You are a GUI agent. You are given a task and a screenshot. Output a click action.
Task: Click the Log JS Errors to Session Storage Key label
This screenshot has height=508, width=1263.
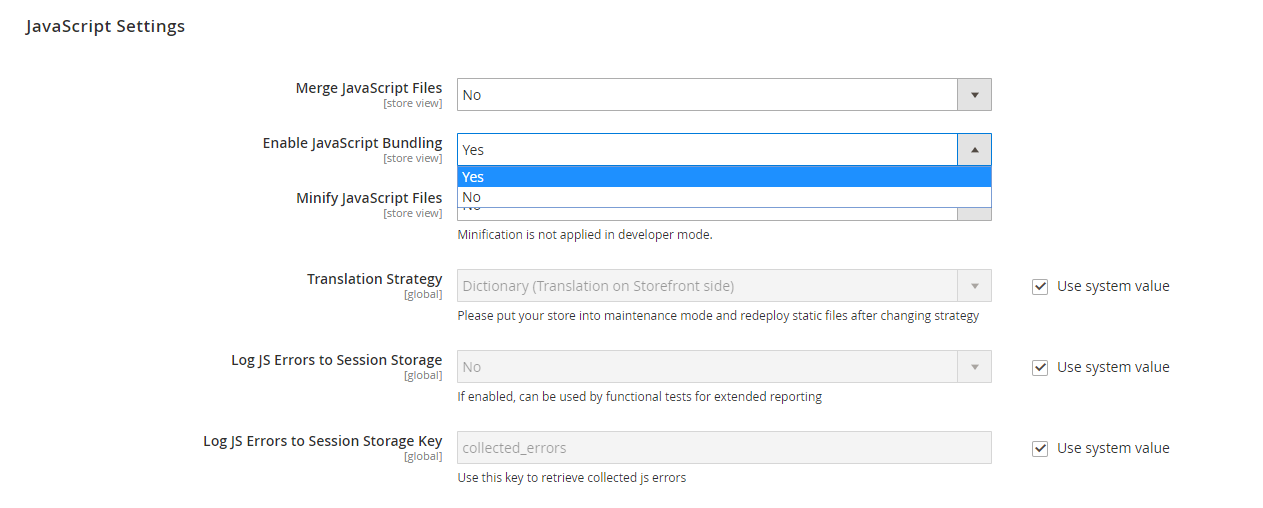click(x=323, y=441)
